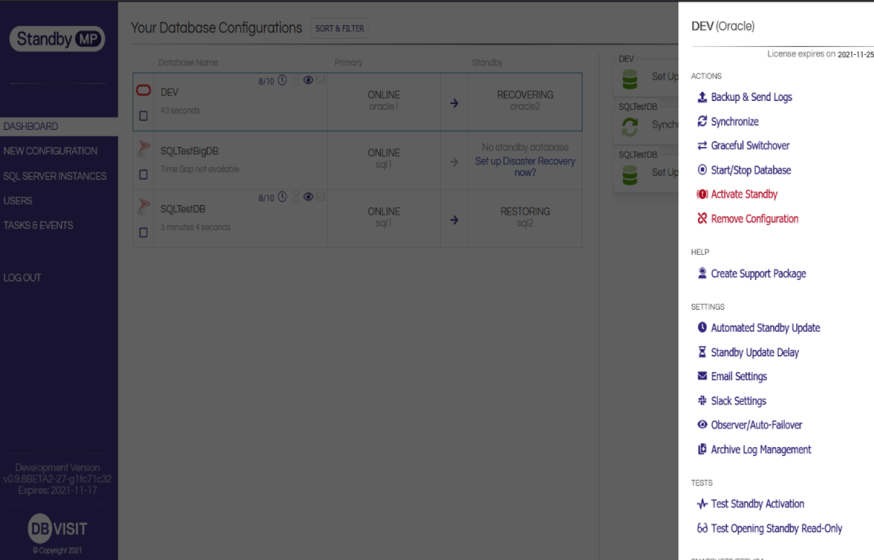Open the Users page
The image size is (874, 560).
tap(18, 201)
